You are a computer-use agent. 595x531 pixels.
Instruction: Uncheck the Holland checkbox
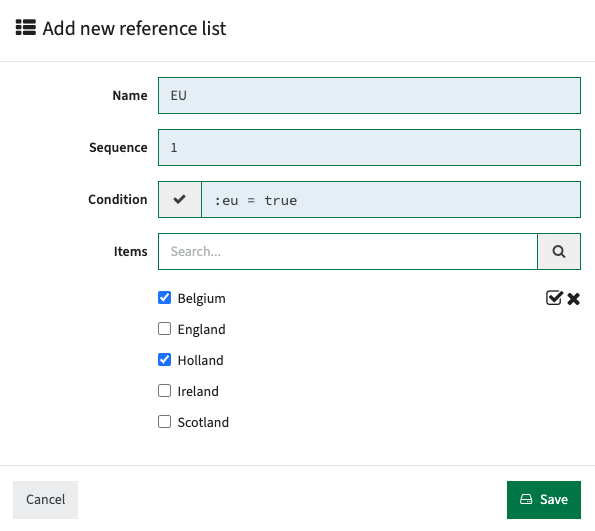(x=164, y=360)
